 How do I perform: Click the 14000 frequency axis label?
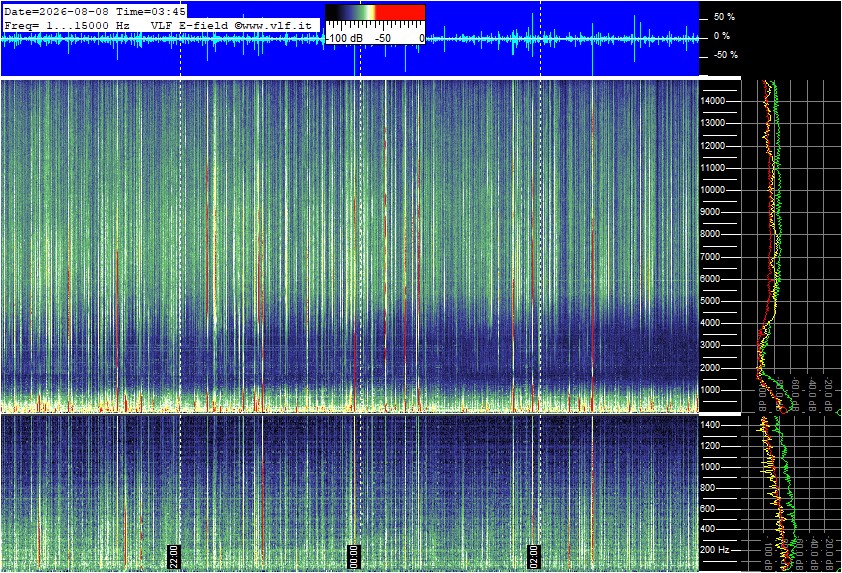click(x=713, y=101)
